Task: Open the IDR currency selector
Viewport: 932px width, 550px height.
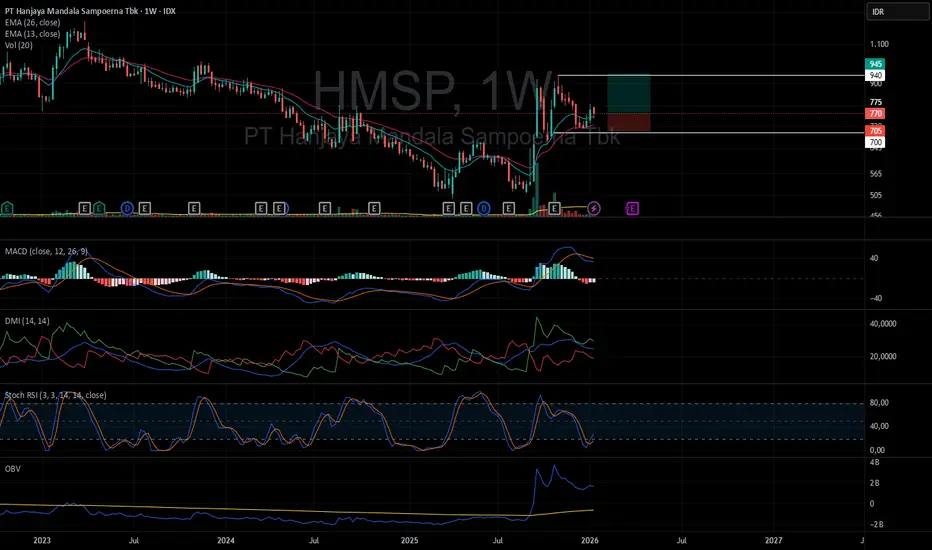Action: tap(897, 12)
